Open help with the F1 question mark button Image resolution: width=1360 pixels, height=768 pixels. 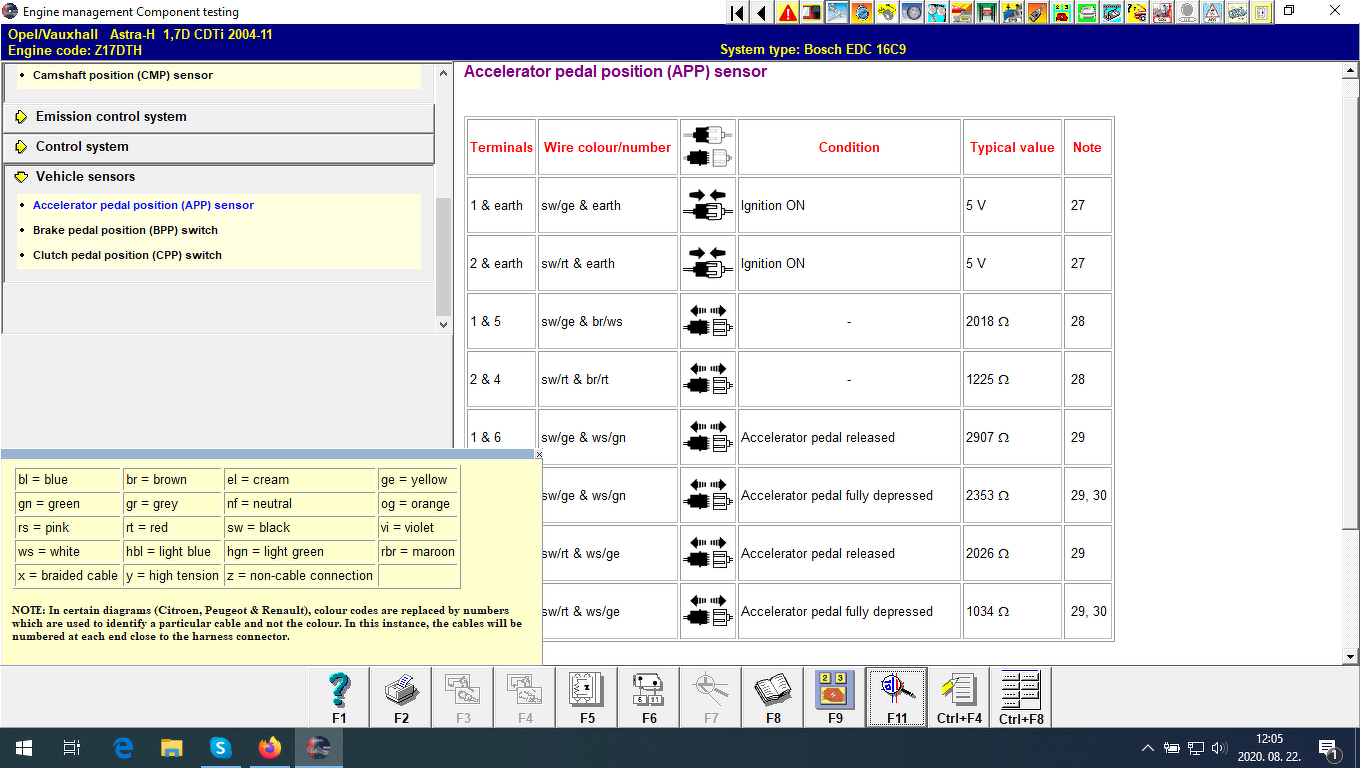click(339, 697)
